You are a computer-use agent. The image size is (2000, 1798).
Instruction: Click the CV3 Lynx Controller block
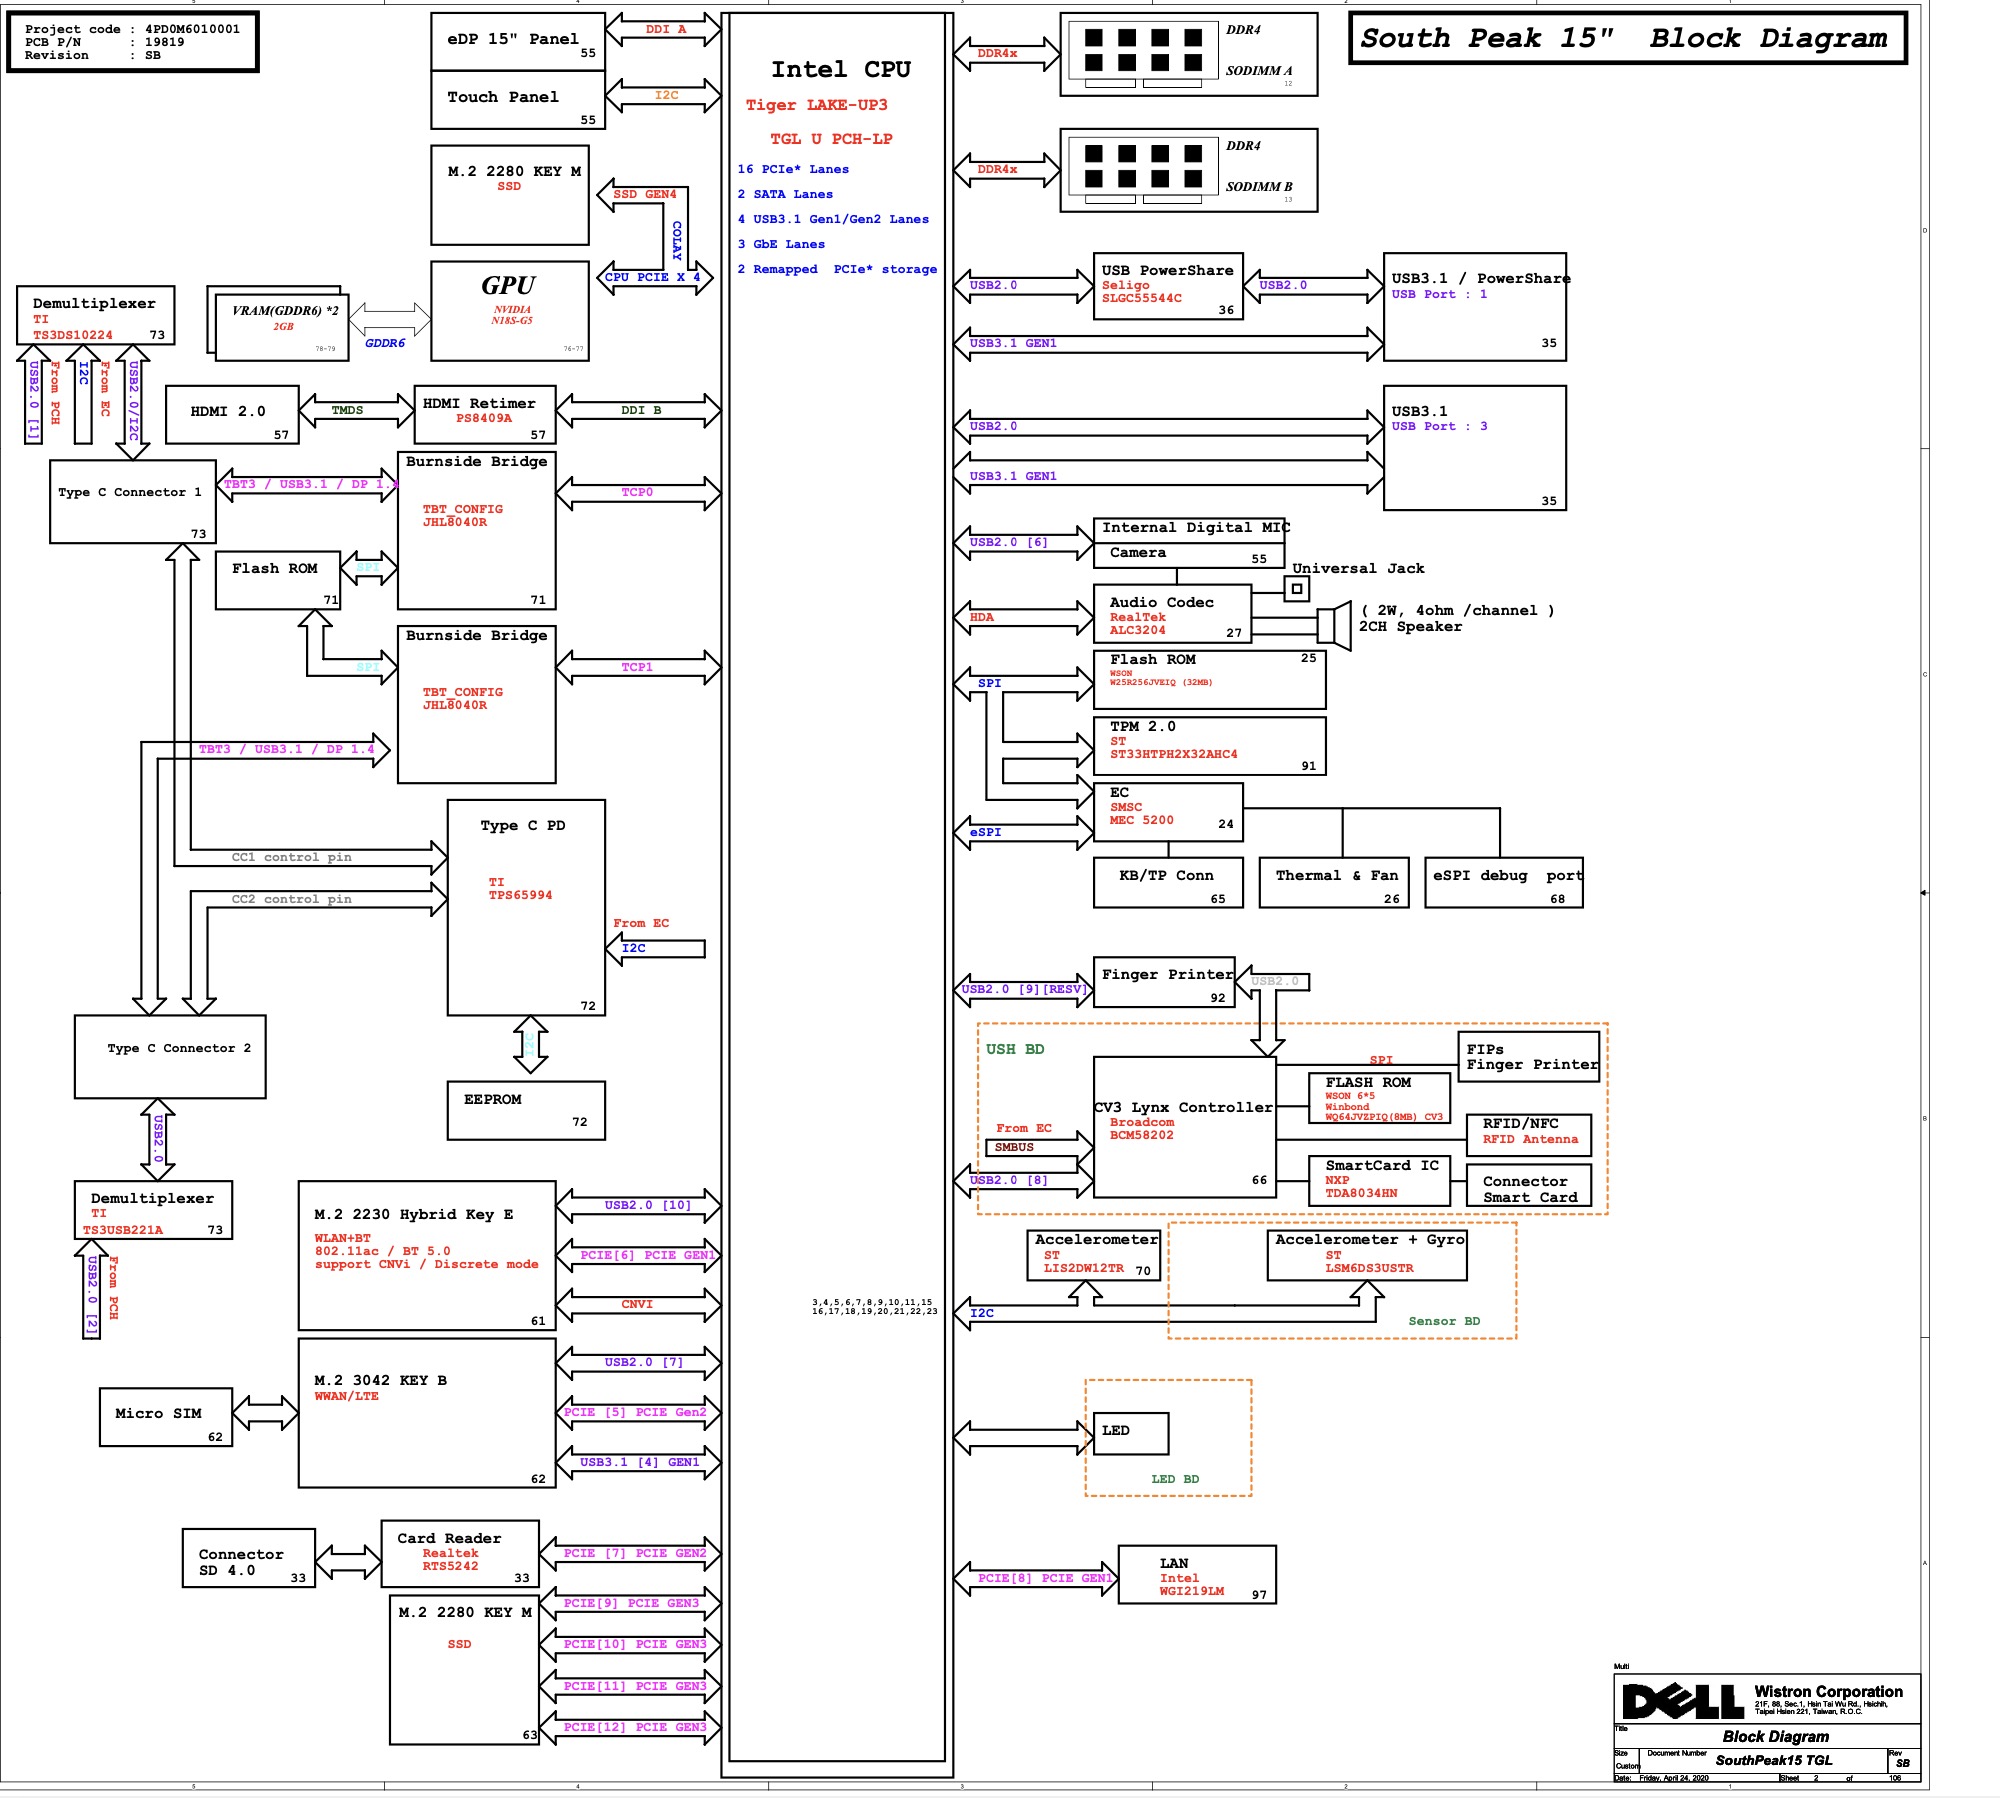click(x=1184, y=1126)
